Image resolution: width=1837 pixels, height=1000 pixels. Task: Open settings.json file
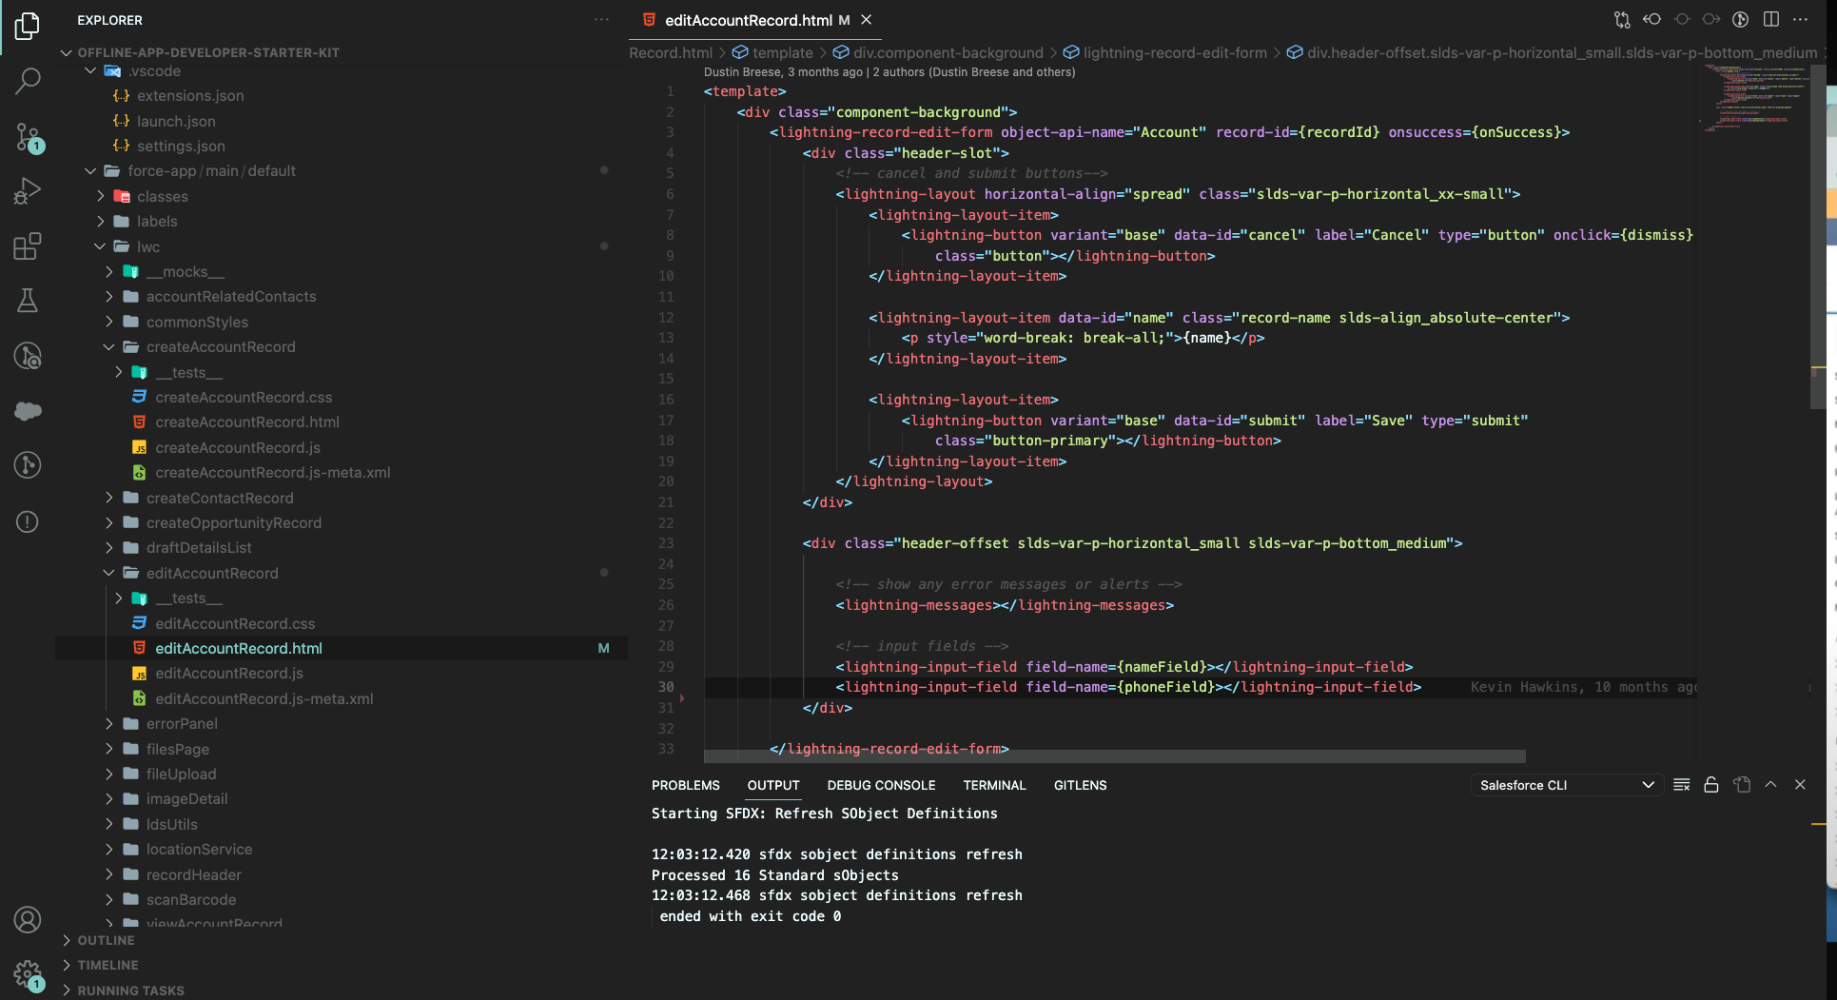181,146
